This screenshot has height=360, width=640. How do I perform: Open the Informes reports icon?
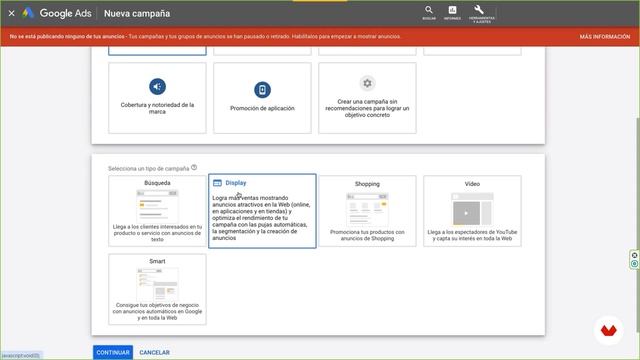(452, 13)
